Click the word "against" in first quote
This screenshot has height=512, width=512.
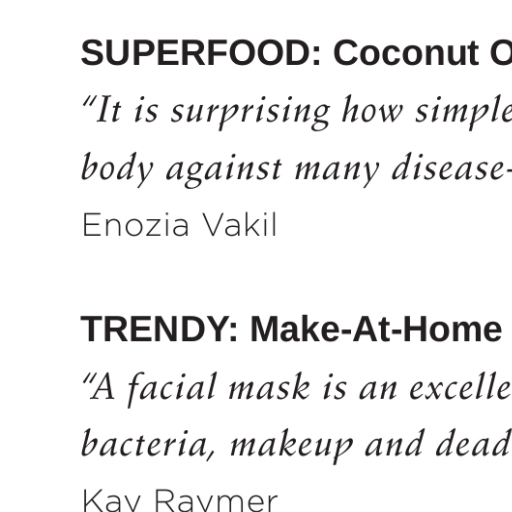tap(224, 170)
